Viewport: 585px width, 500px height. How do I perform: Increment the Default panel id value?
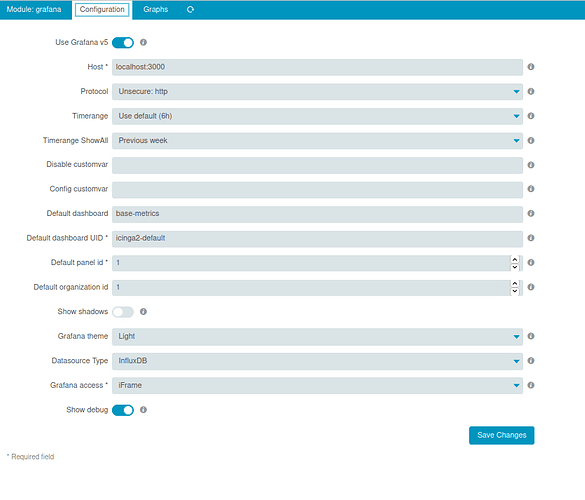515,259
